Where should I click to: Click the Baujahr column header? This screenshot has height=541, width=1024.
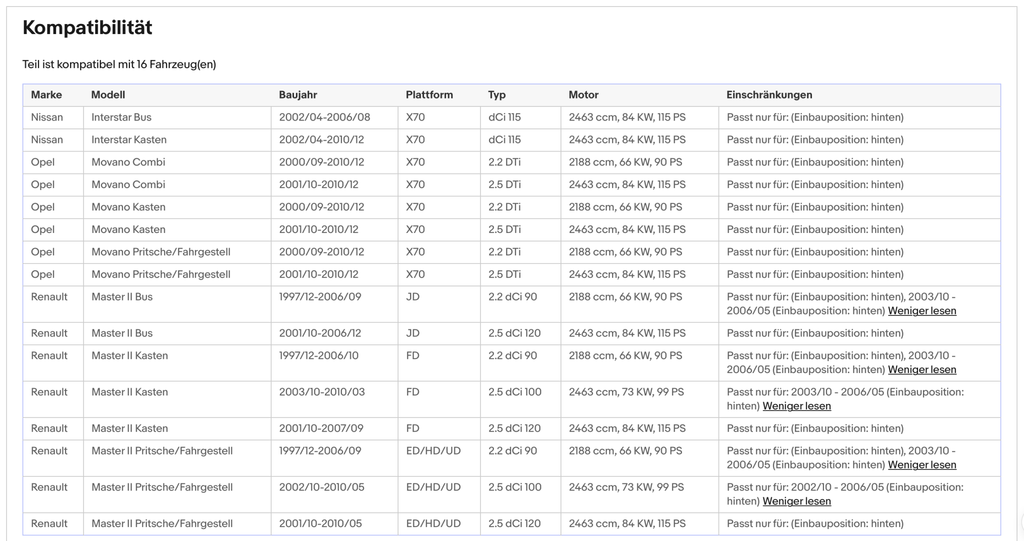298,95
